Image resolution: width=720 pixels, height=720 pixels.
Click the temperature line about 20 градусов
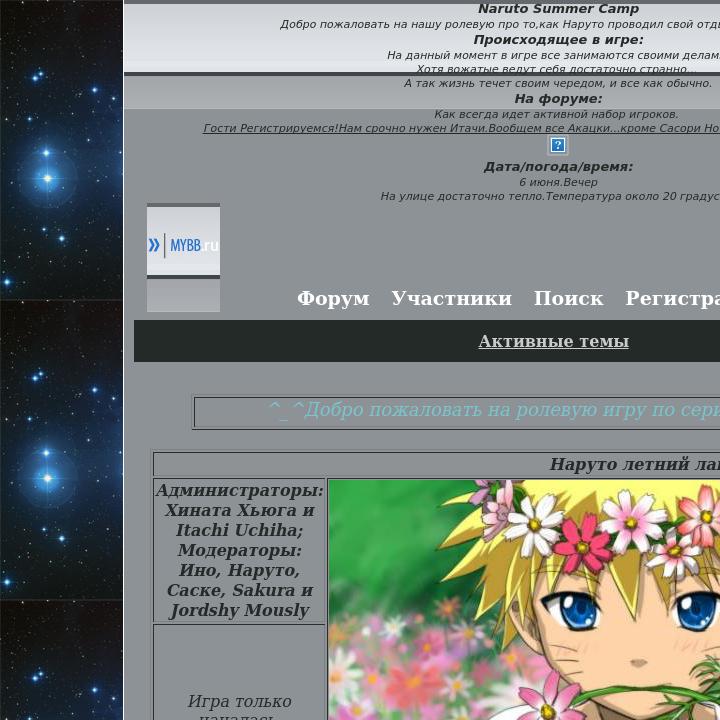(x=550, y=197)
